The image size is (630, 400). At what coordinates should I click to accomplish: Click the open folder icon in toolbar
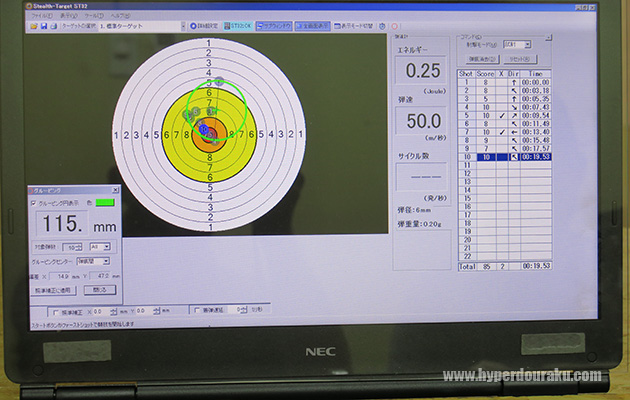tap(35, 26)
